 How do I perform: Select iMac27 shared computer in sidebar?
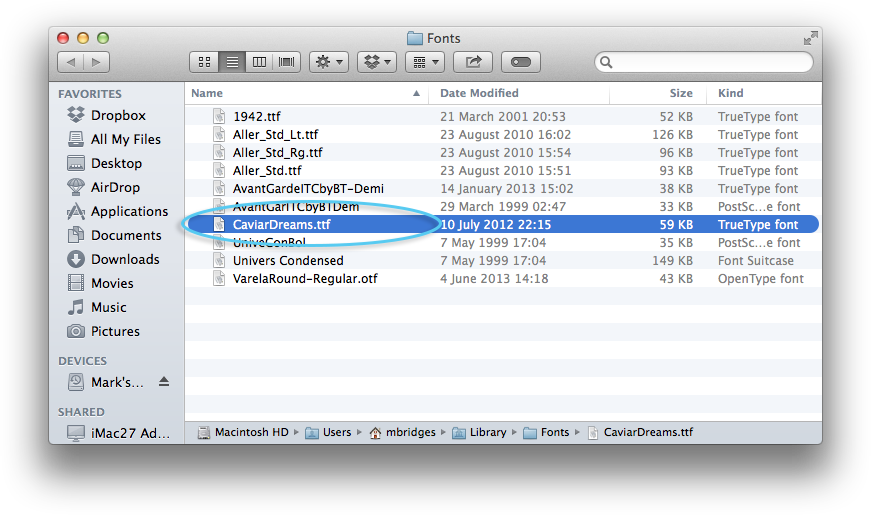point(118,433)
